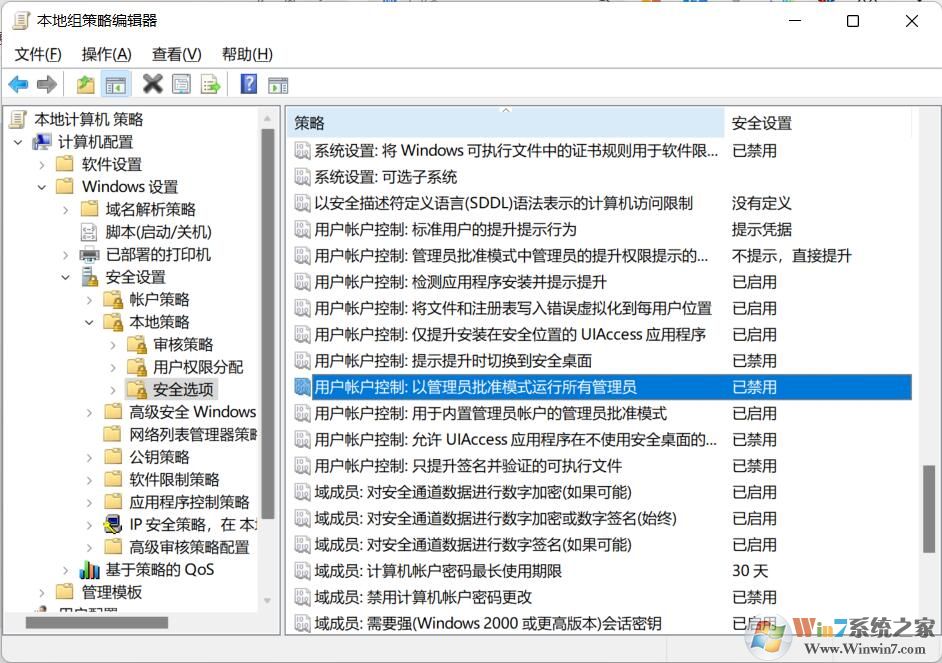Click the Back arrow in the toolbar
Image resolution: width=942 pixels, height=663 pixels.
[18, 85]
